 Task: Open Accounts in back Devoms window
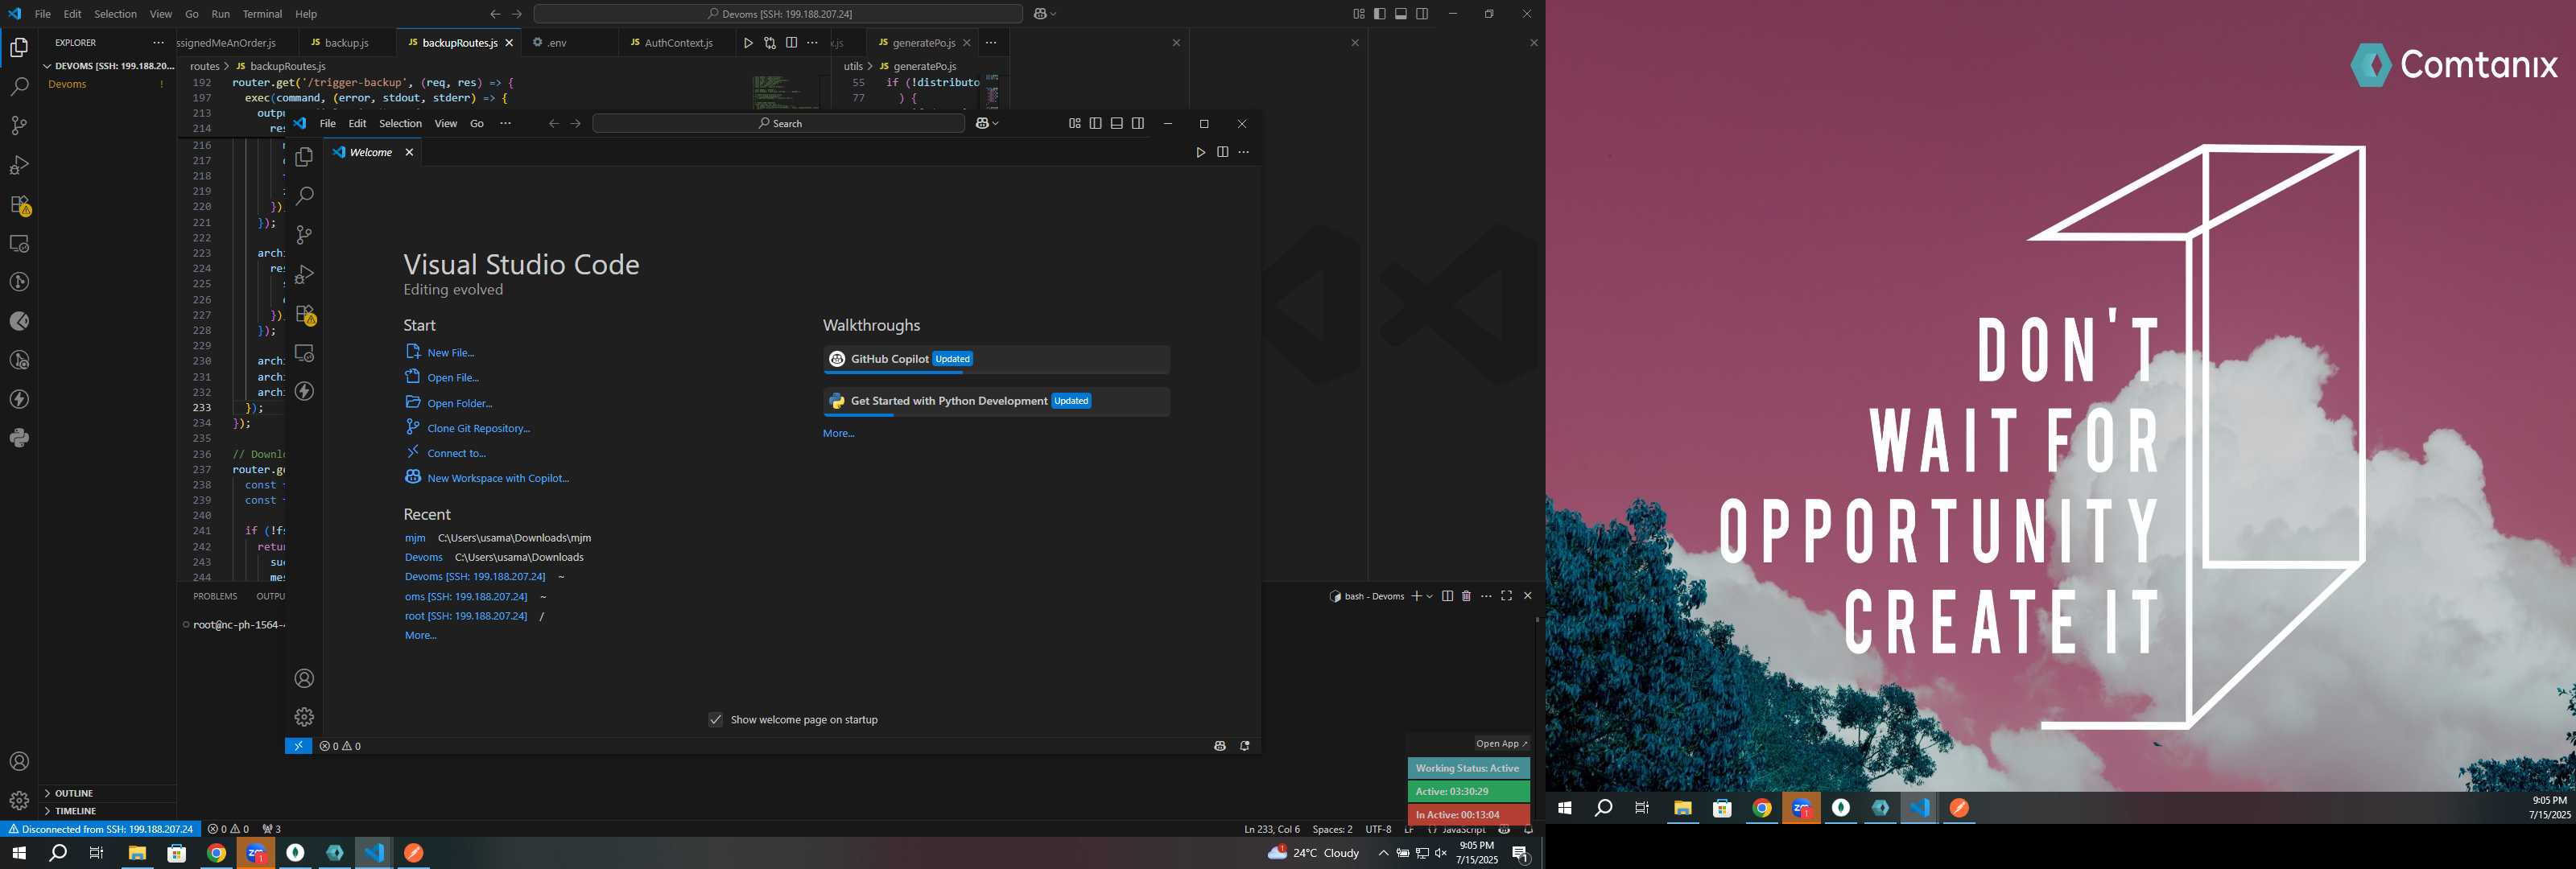[19, 762]
